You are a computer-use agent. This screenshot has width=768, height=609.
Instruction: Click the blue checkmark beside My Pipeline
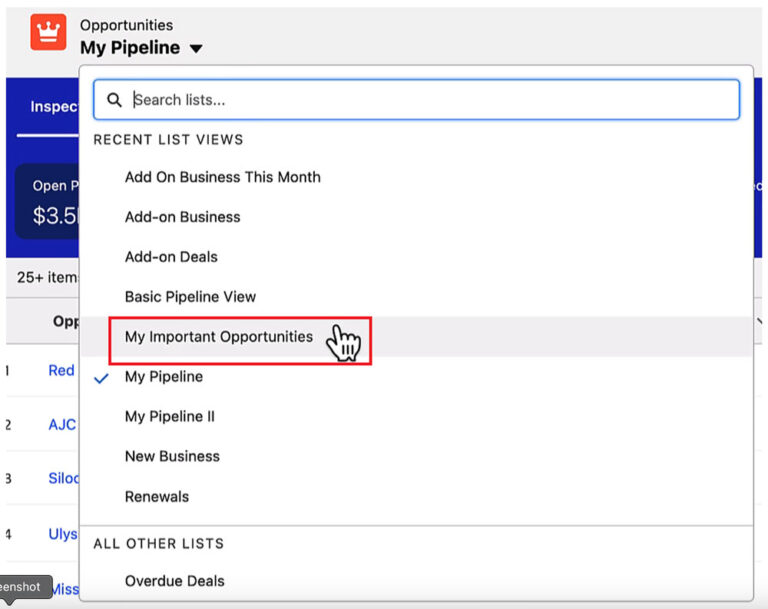coord(100,378)
